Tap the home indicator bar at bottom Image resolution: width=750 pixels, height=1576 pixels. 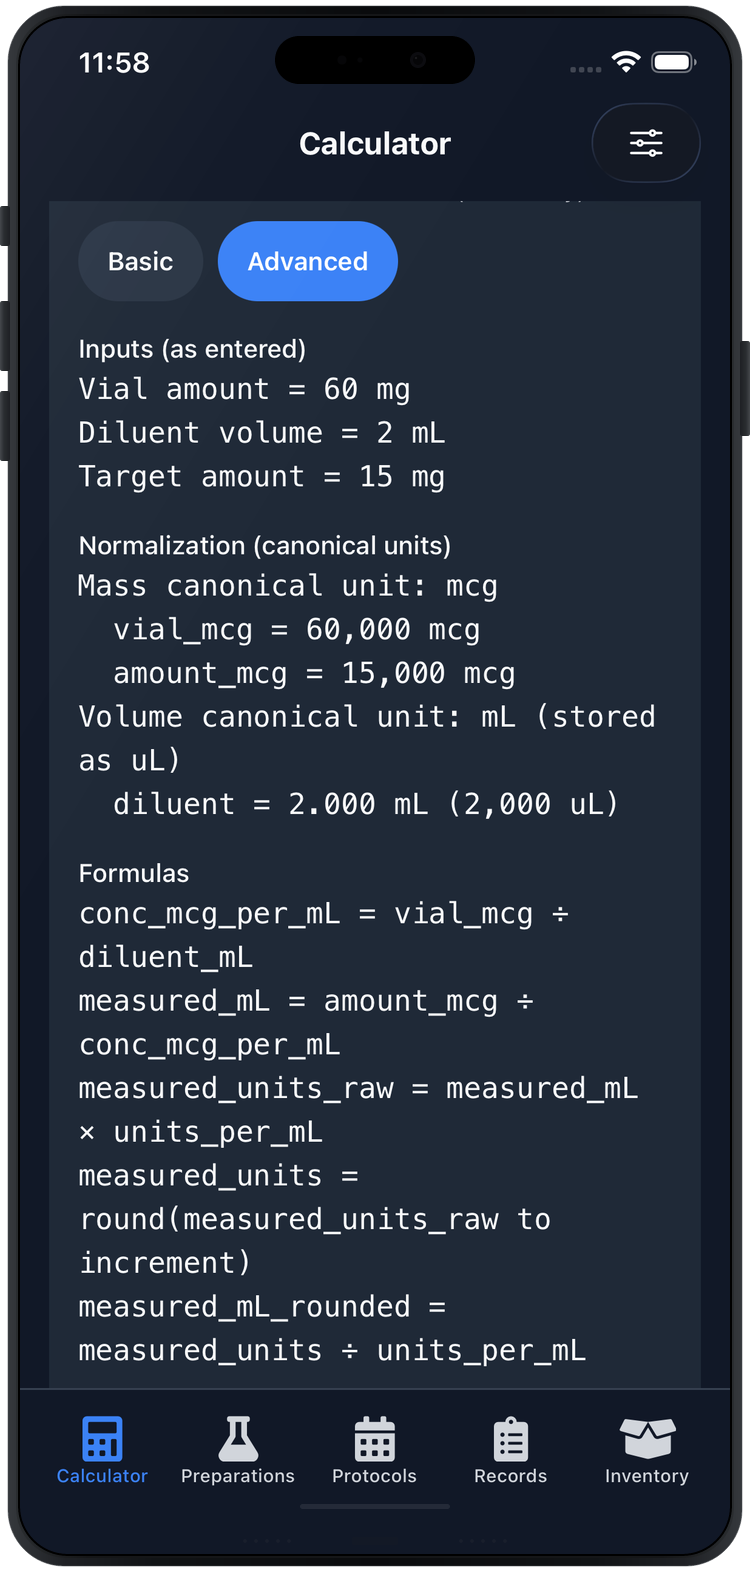374,1506
